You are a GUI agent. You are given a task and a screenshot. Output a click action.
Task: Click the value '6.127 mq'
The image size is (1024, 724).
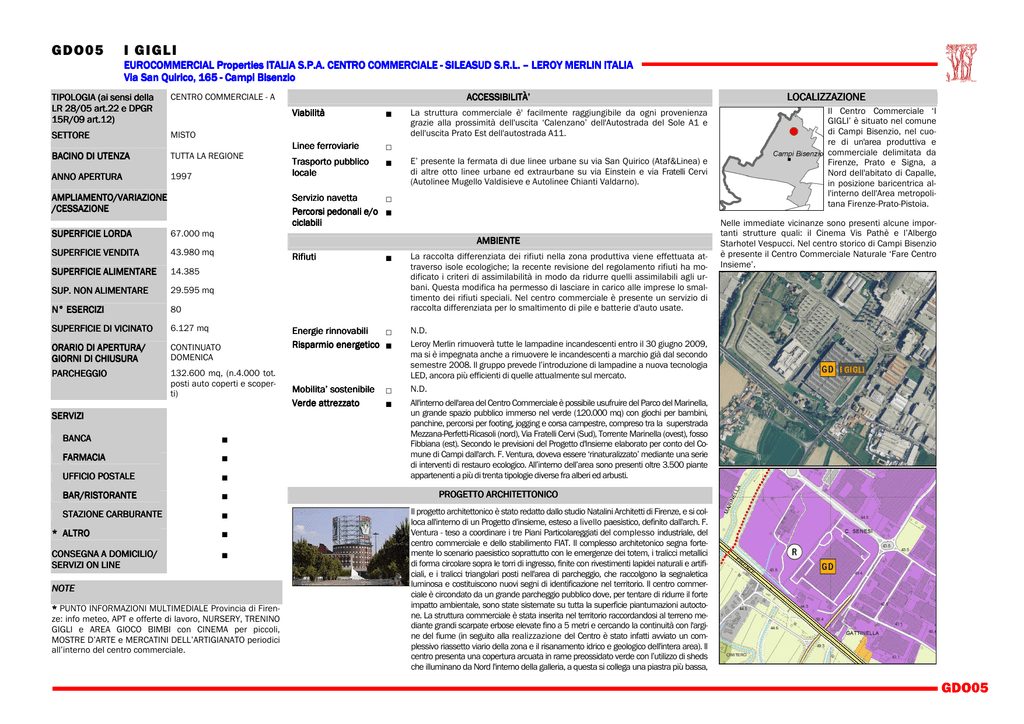tap(189, 328)
